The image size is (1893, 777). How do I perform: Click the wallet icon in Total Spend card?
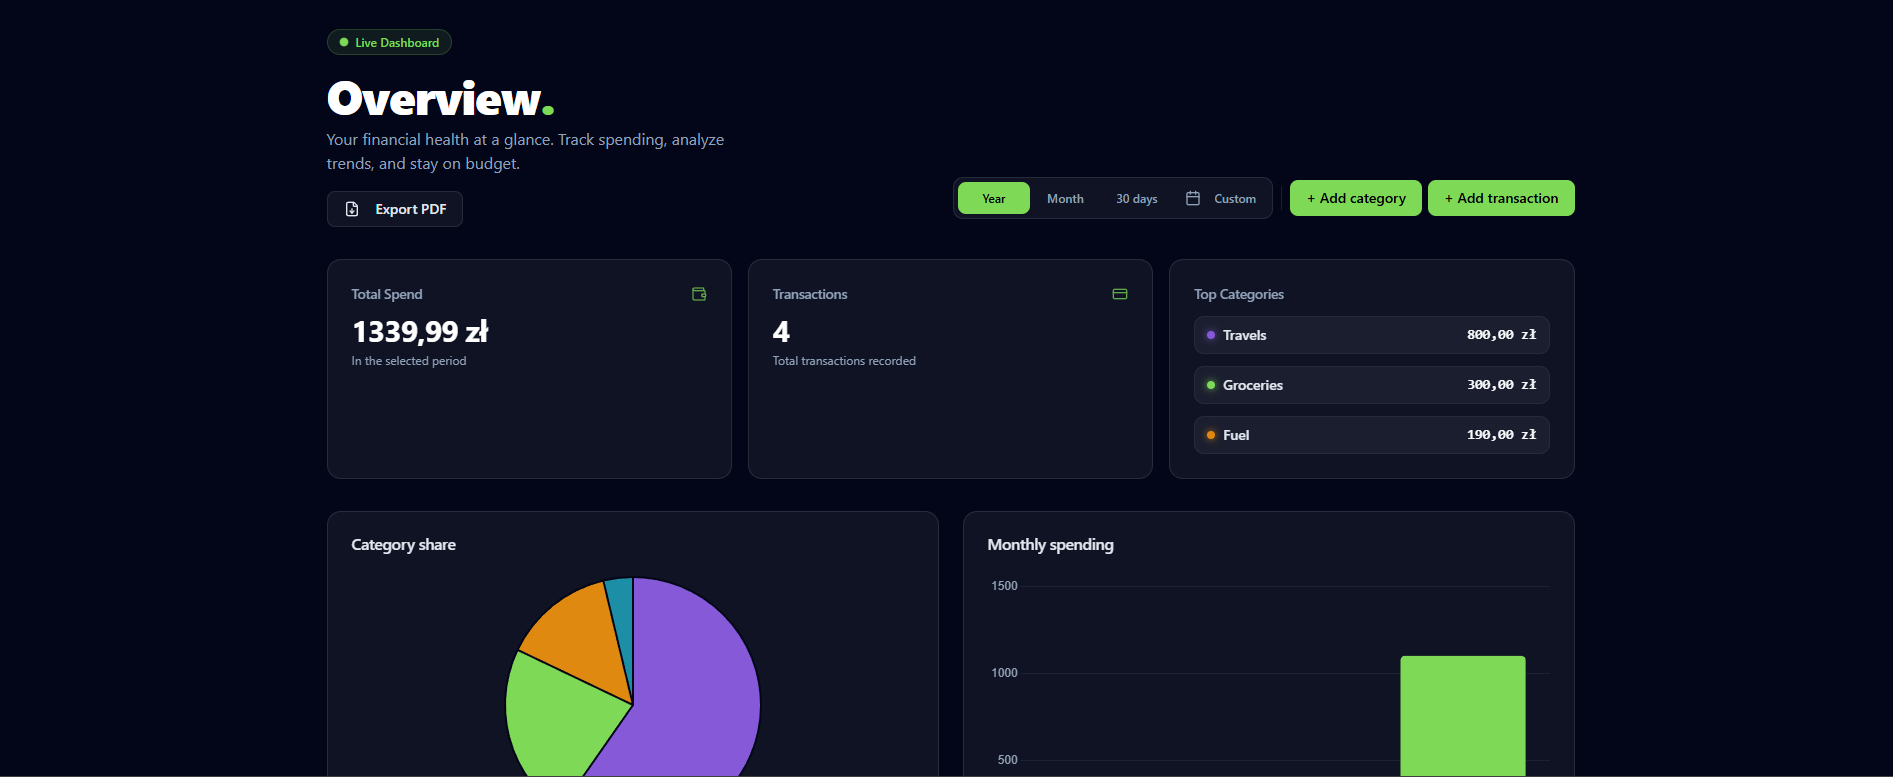pyautogui.click(x=699, y=294)
